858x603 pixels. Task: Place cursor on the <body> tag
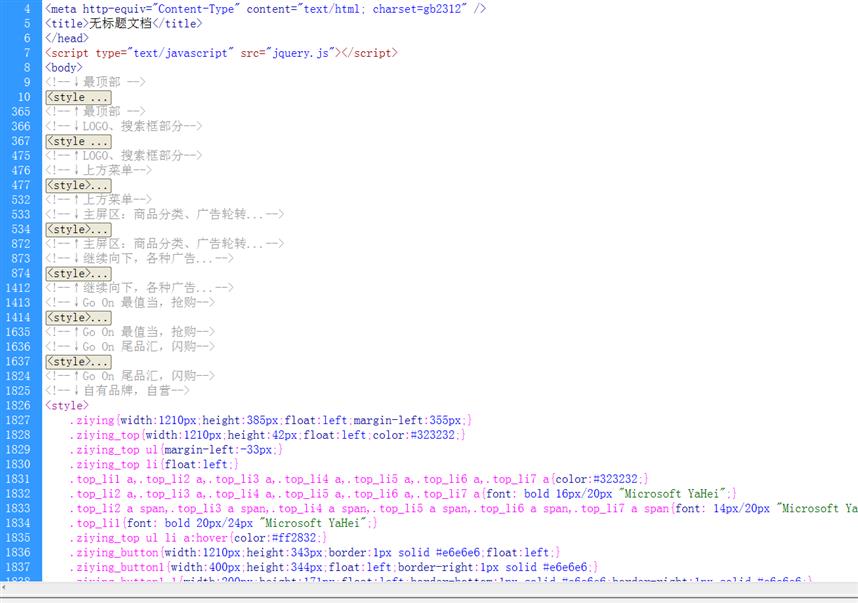(64, 68)
